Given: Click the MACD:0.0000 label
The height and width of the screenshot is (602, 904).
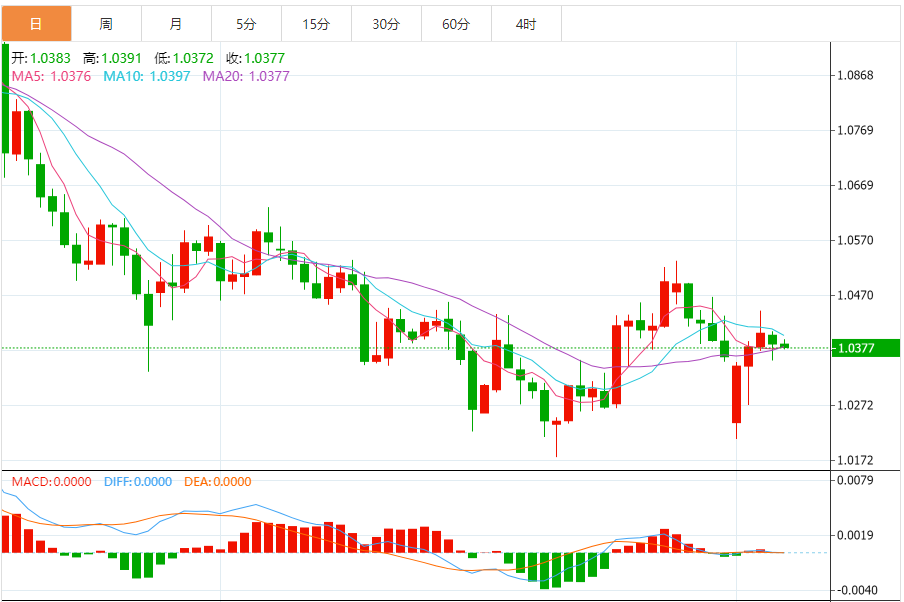Looking at the screenshot, I should (51, 481).
